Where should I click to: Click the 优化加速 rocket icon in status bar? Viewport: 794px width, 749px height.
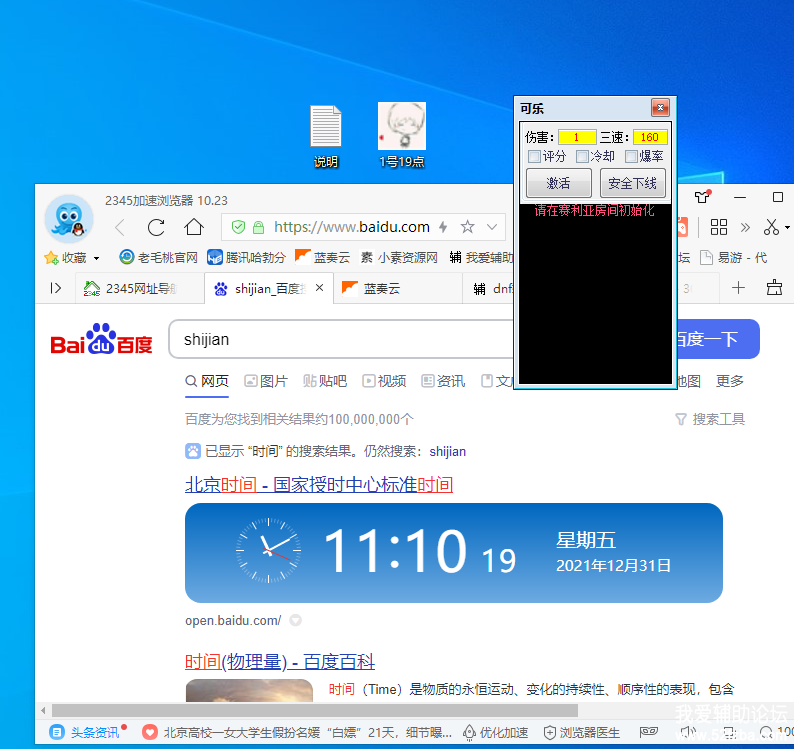pyautogui.click(x=470, y=732)
